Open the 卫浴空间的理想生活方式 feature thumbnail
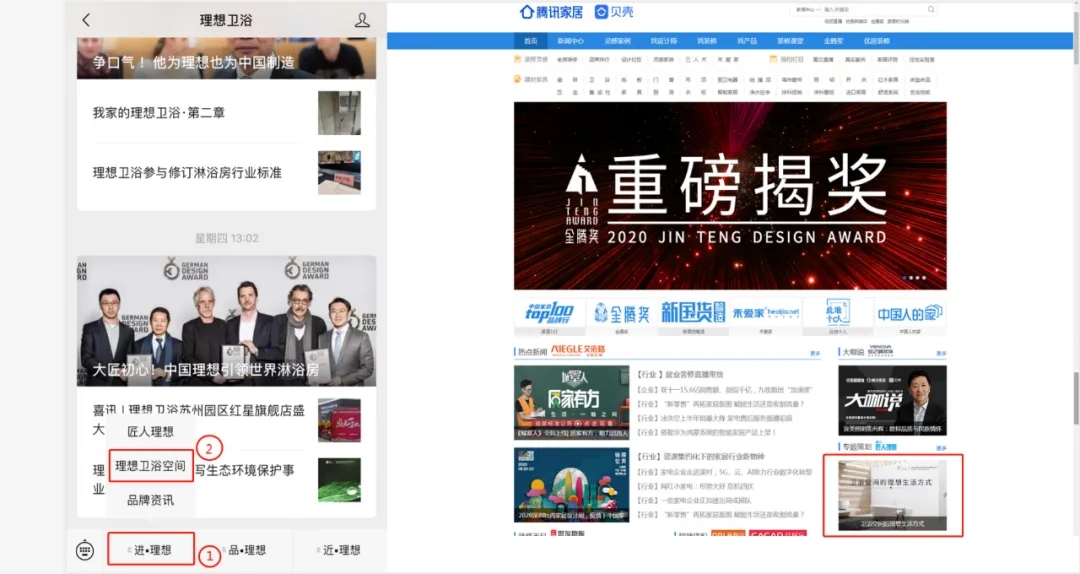Viewport: 1080px width, 574px height. coord(892,495)
